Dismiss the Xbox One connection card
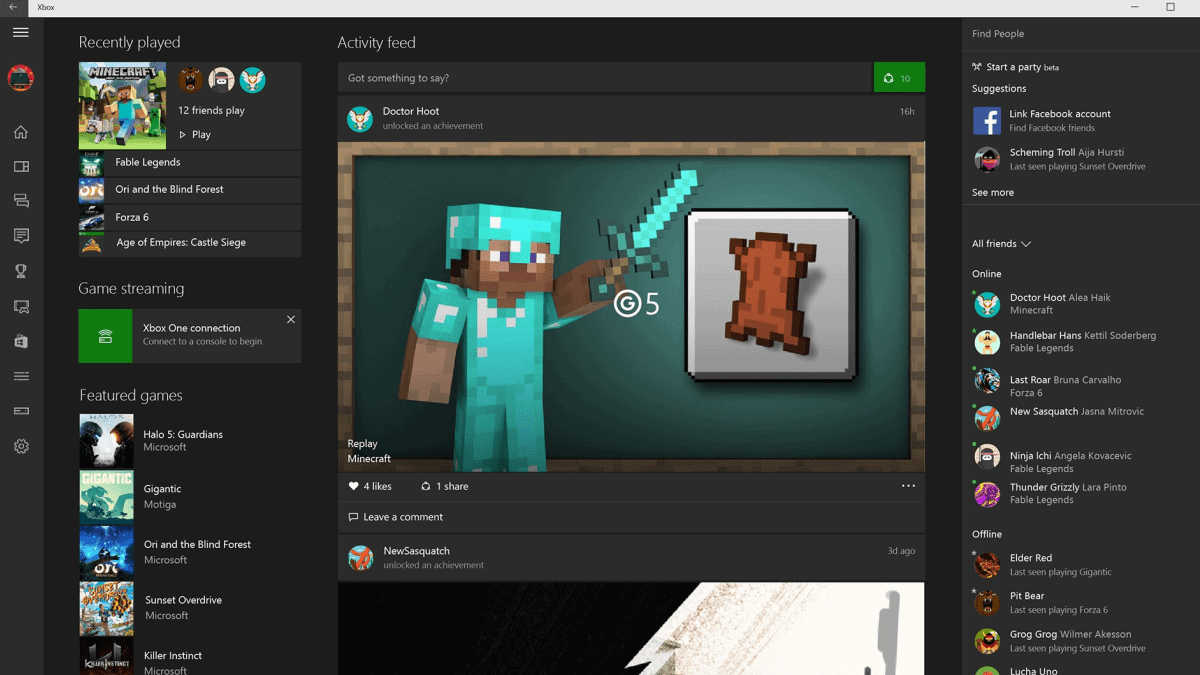The image size is (1200, 675). 291,320
